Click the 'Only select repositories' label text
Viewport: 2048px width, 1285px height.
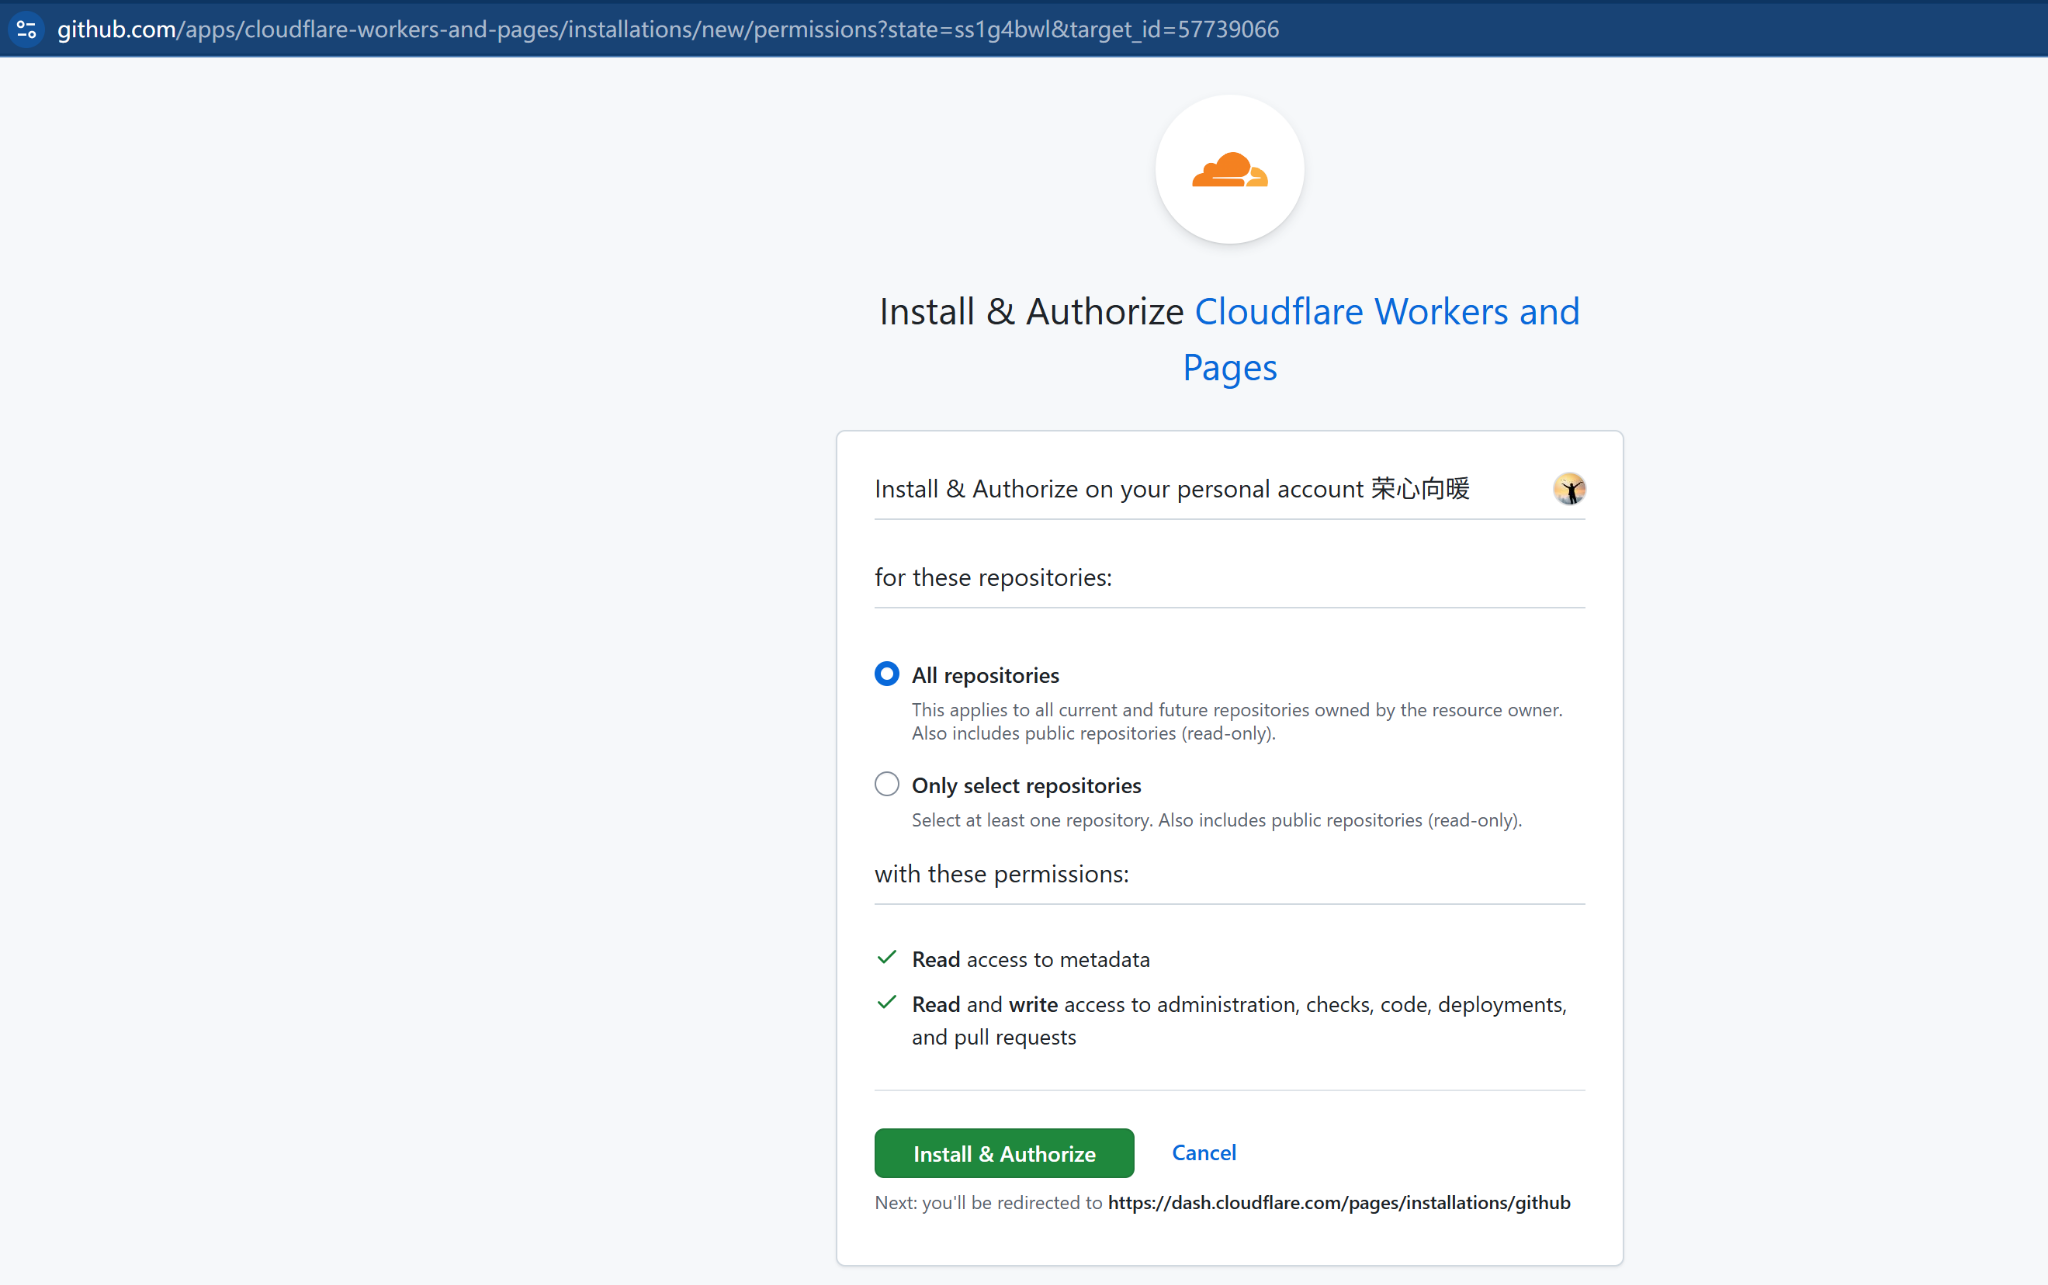click(1026, 785)
